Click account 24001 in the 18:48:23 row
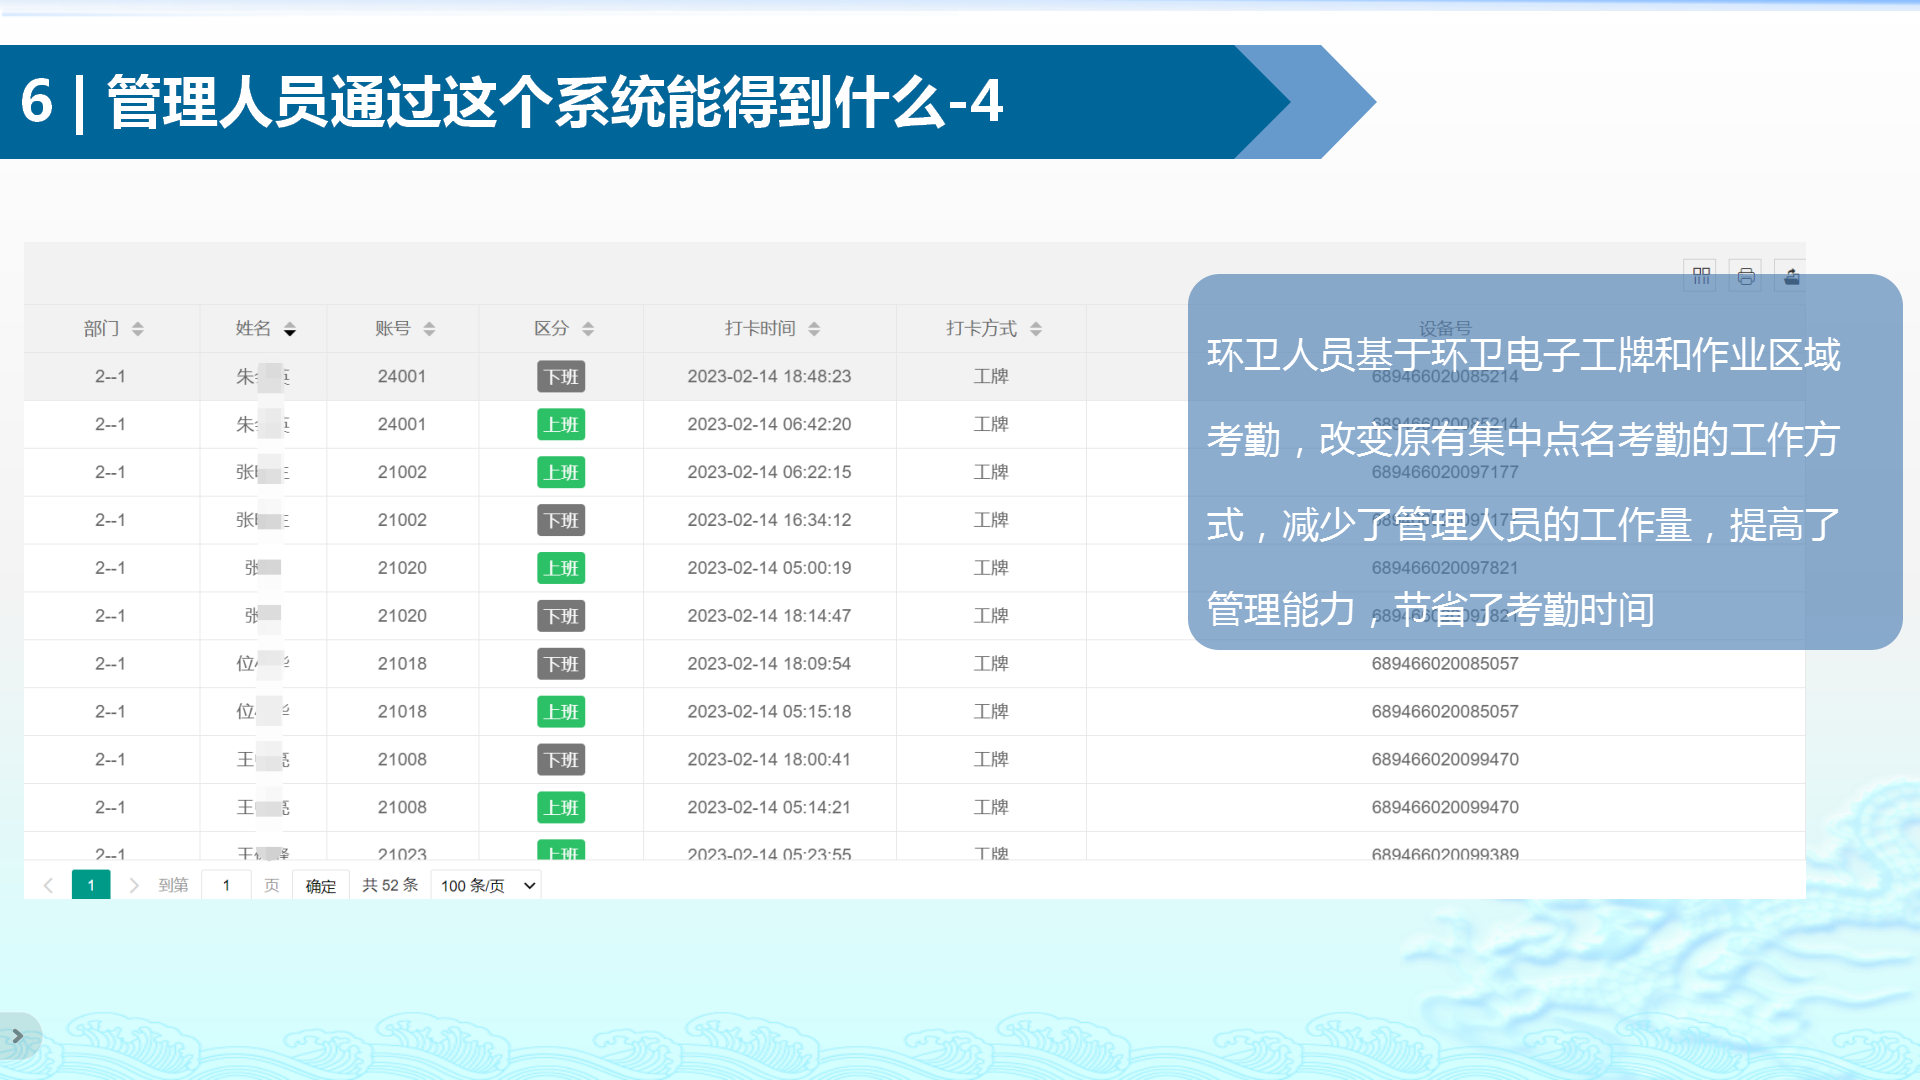 tap(402, 377)
